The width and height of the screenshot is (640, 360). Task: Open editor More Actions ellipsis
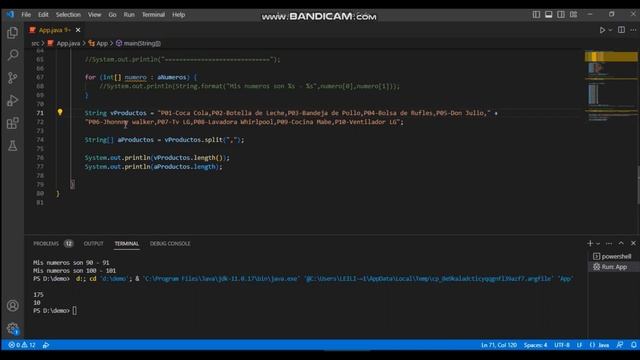point(633,30)
